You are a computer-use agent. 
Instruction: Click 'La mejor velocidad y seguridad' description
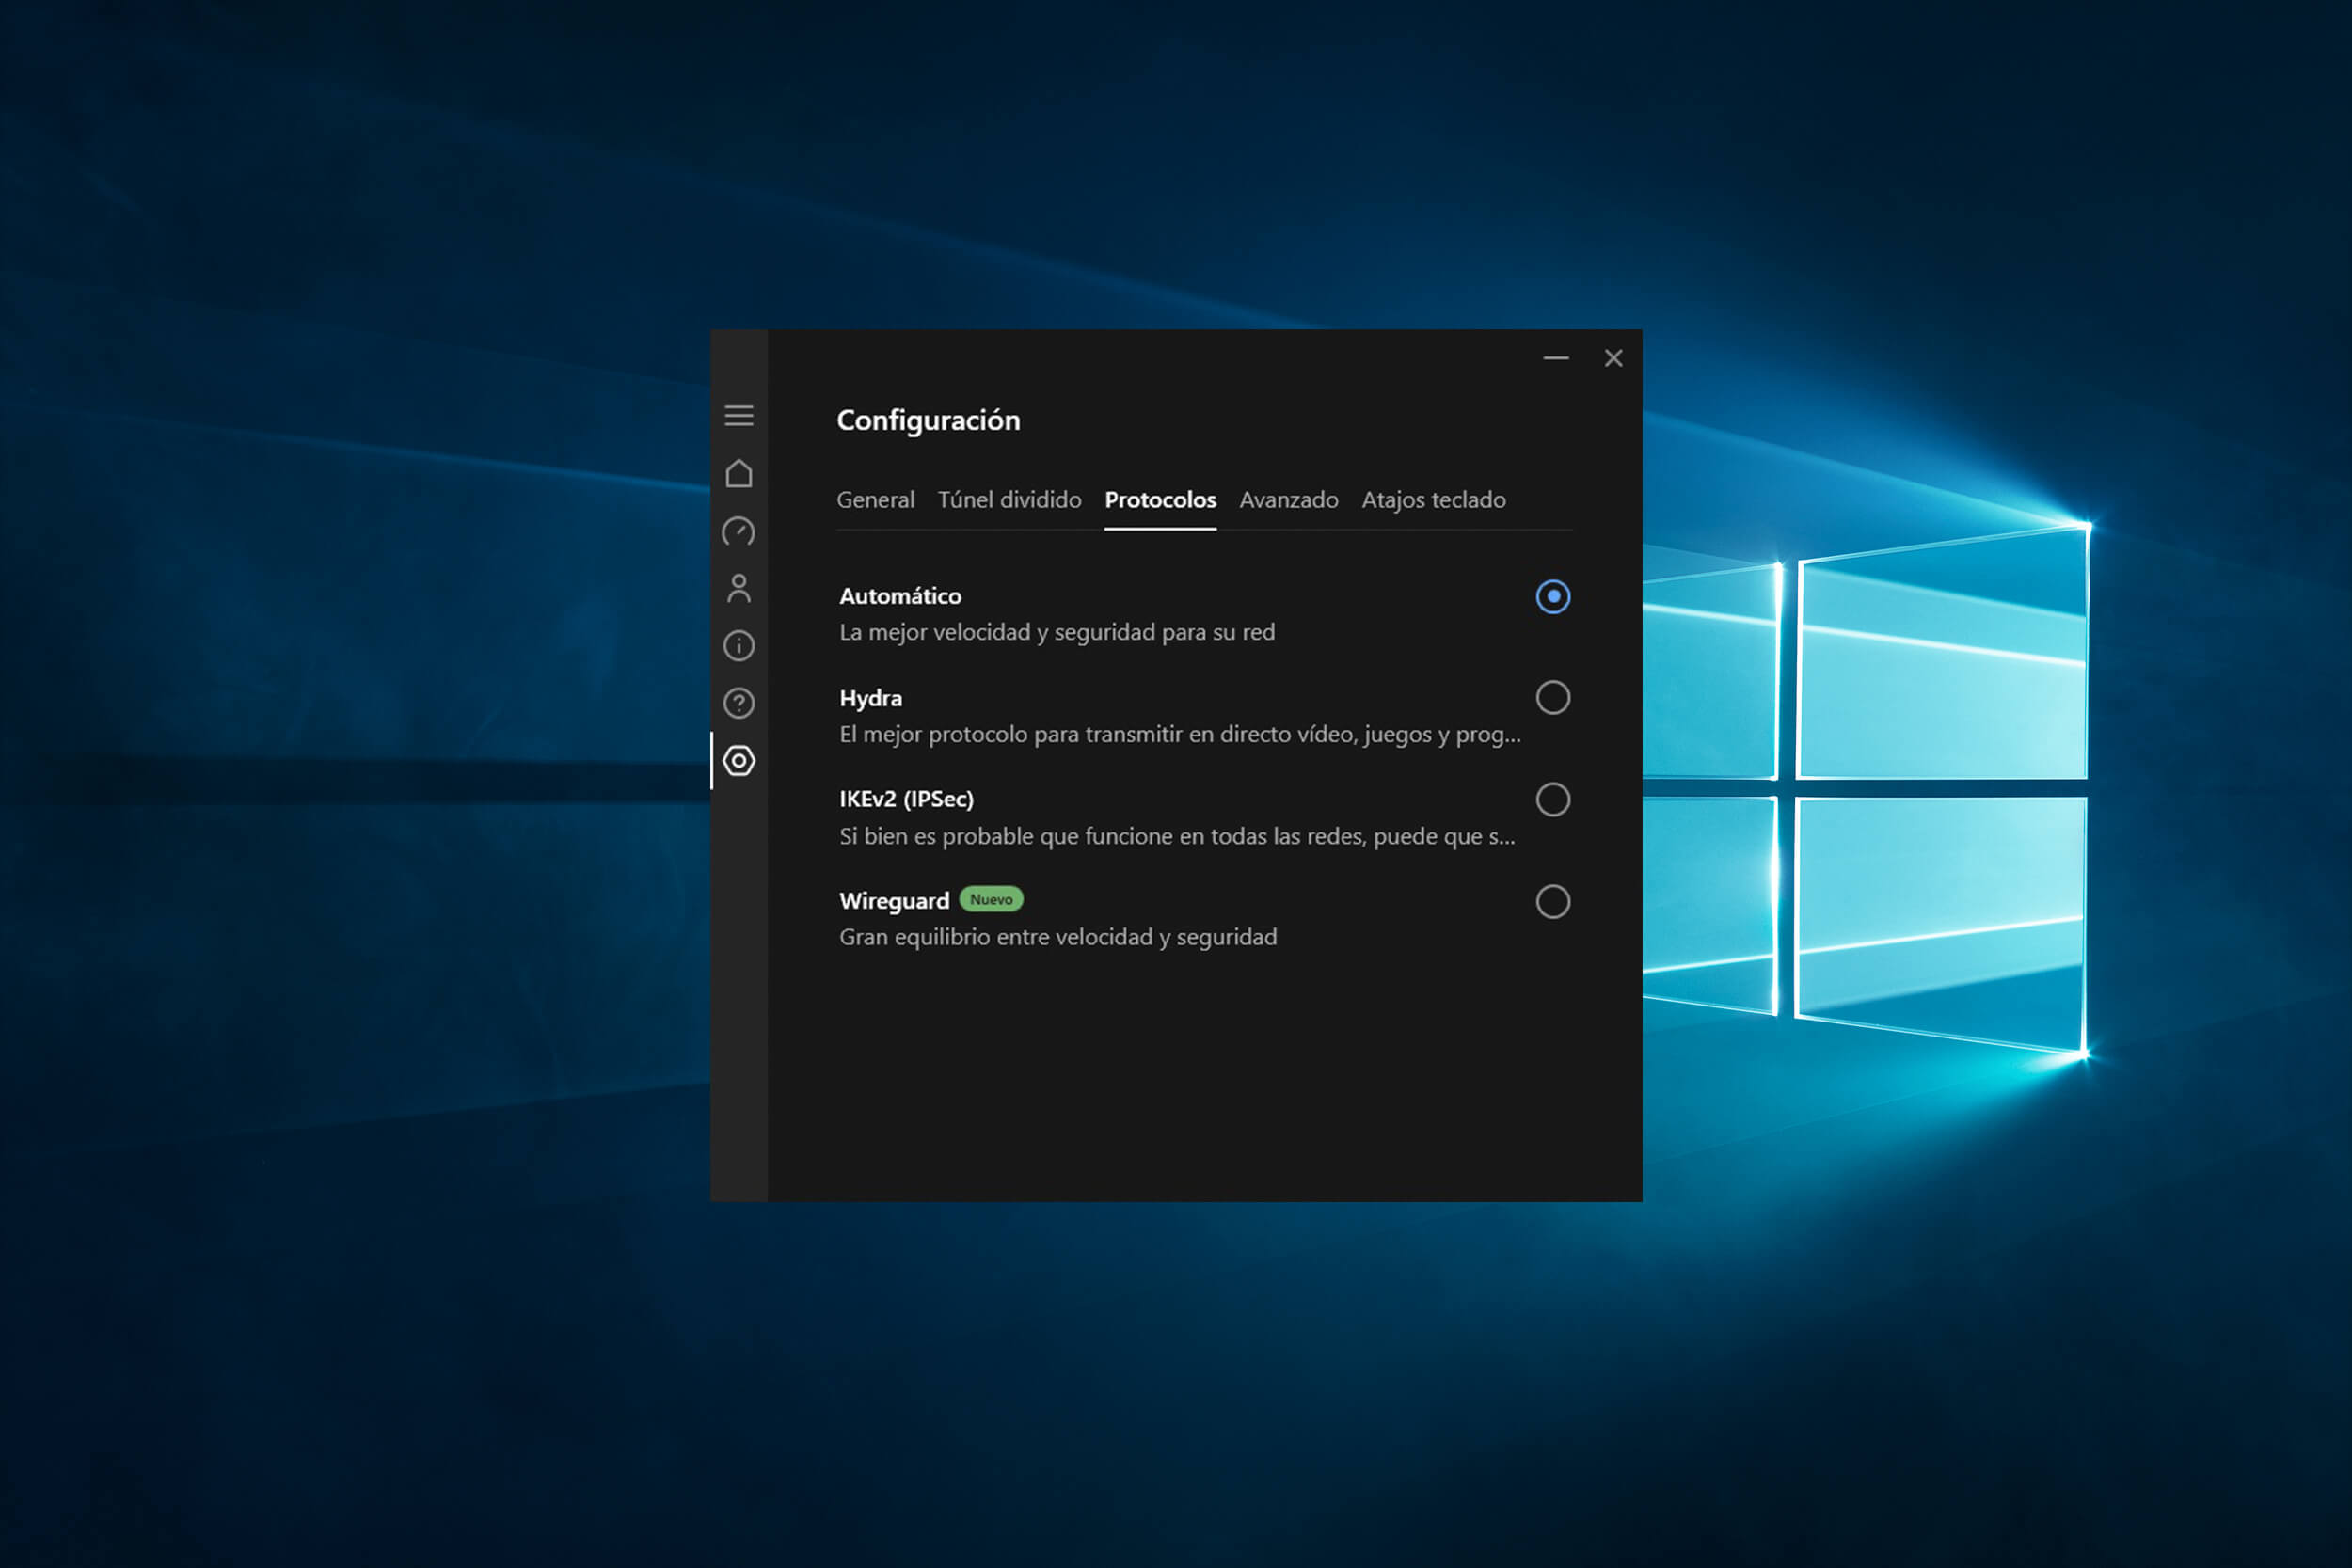(1057, 632)
